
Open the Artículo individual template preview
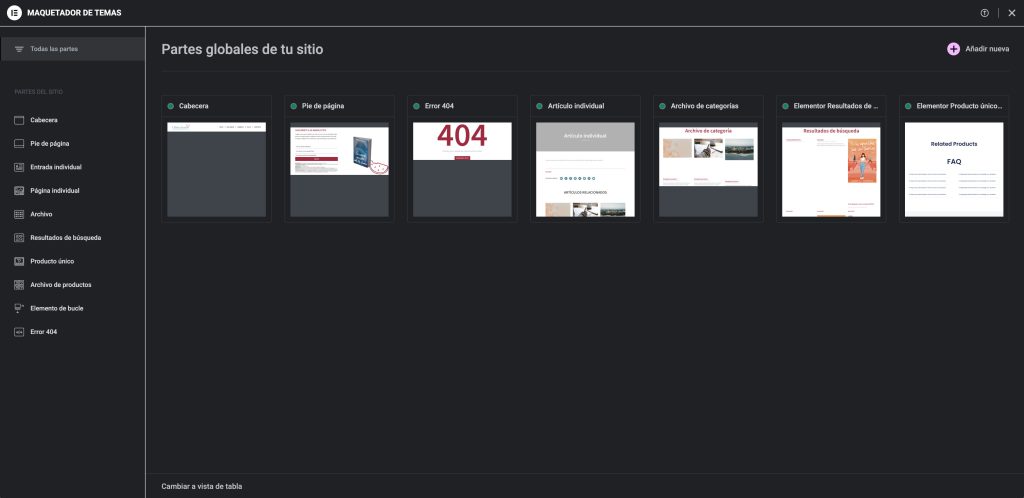click(x=585, y=168)
